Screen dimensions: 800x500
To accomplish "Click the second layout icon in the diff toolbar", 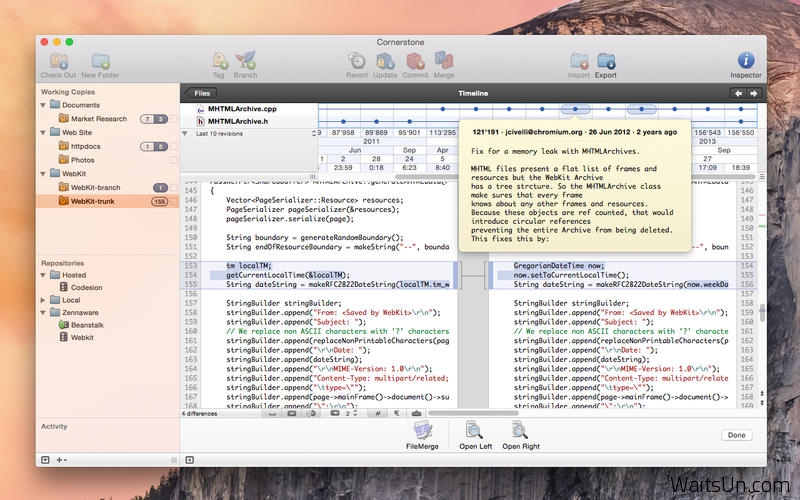I will point(291,413).
